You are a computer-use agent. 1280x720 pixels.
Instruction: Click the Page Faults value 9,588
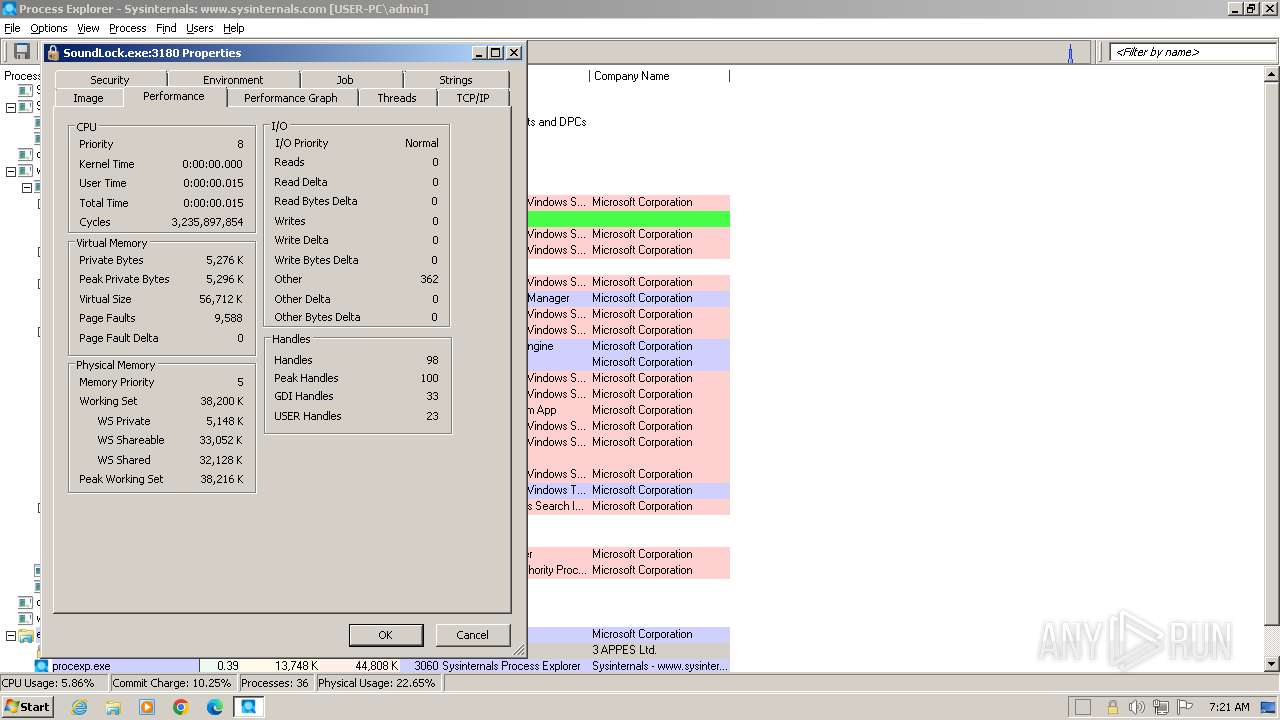[228, 318]
